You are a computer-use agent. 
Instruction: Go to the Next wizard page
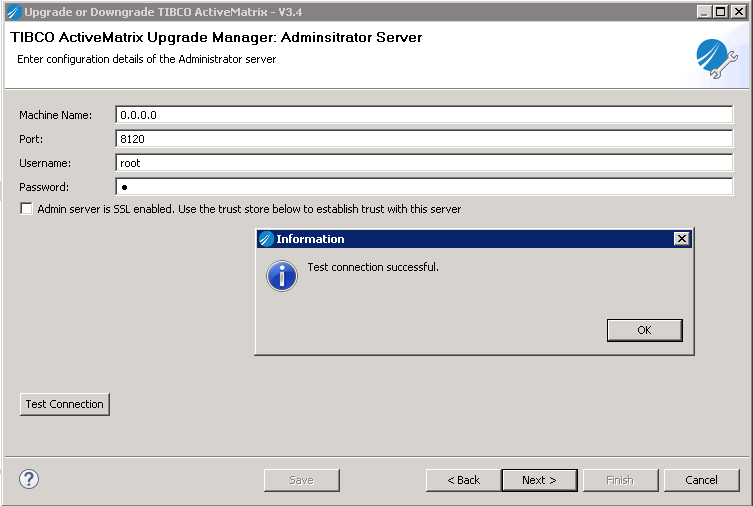coord(539,480)
